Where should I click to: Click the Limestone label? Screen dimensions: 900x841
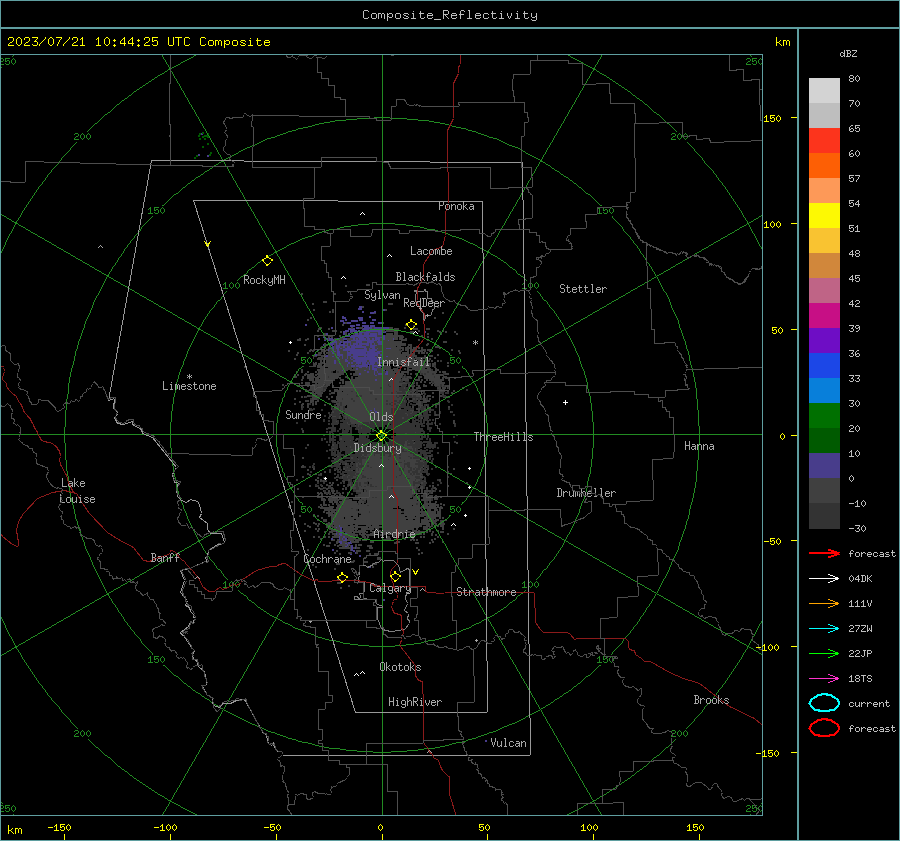click(x=189, y=386)
